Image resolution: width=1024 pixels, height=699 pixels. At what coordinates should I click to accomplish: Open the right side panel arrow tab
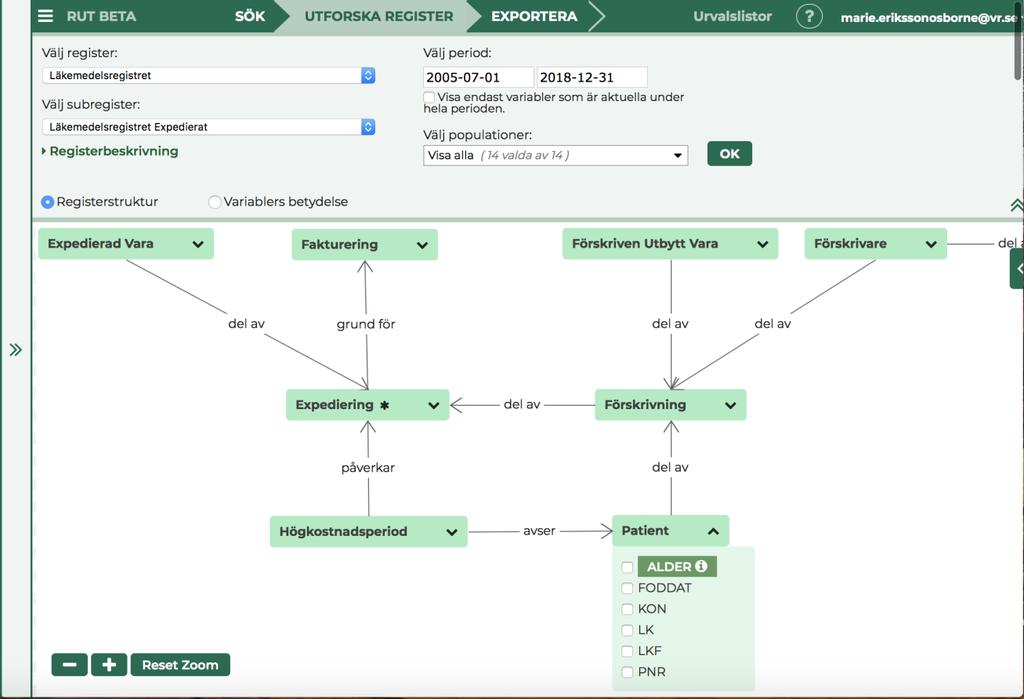[x=1017, y=268]
